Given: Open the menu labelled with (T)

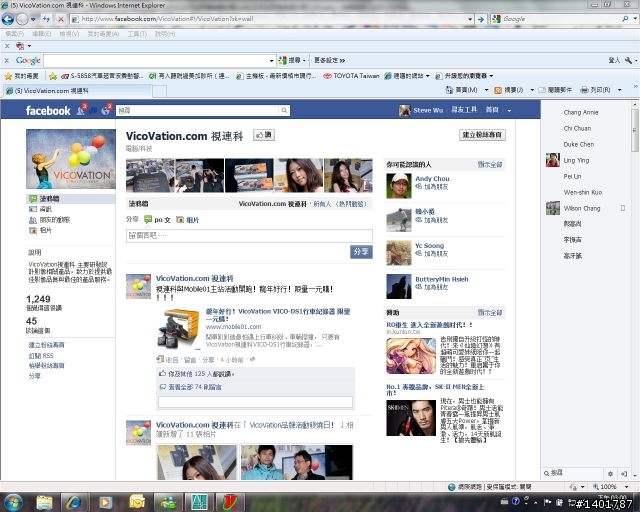Looking at the screenshot, I should (x=137, y=34).
